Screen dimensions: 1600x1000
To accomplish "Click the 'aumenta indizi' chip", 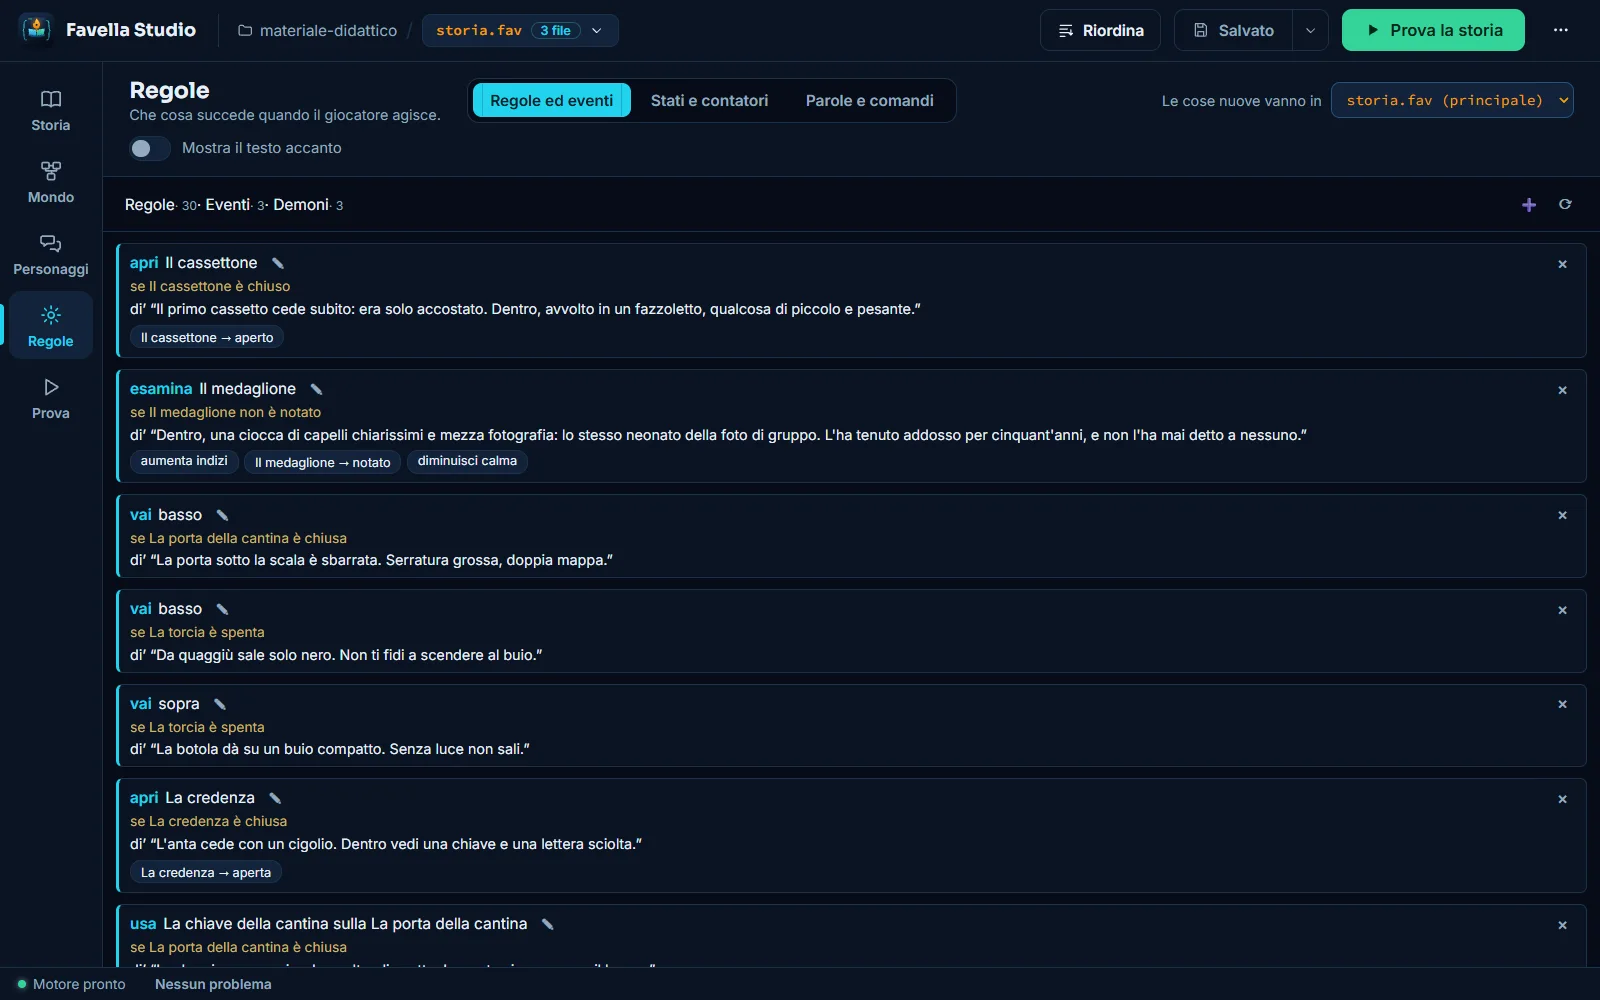I will [x=184, y=461].
